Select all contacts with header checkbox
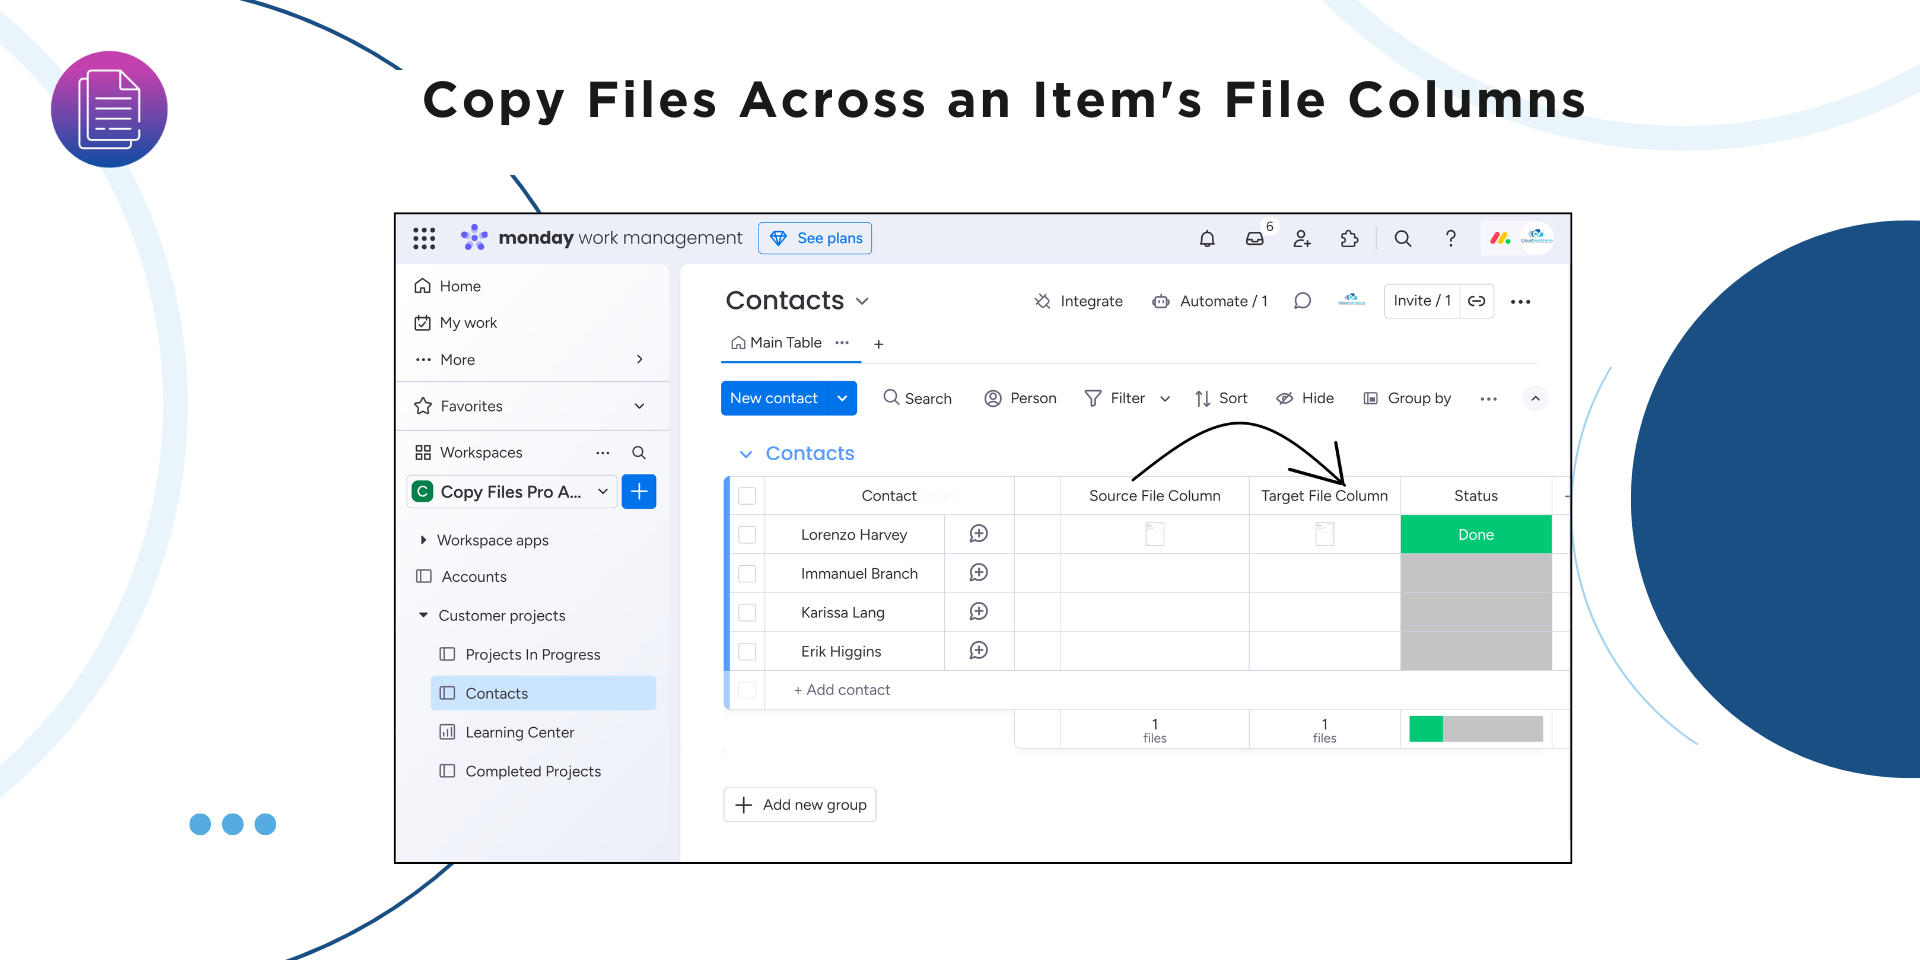 coord(747,496)
